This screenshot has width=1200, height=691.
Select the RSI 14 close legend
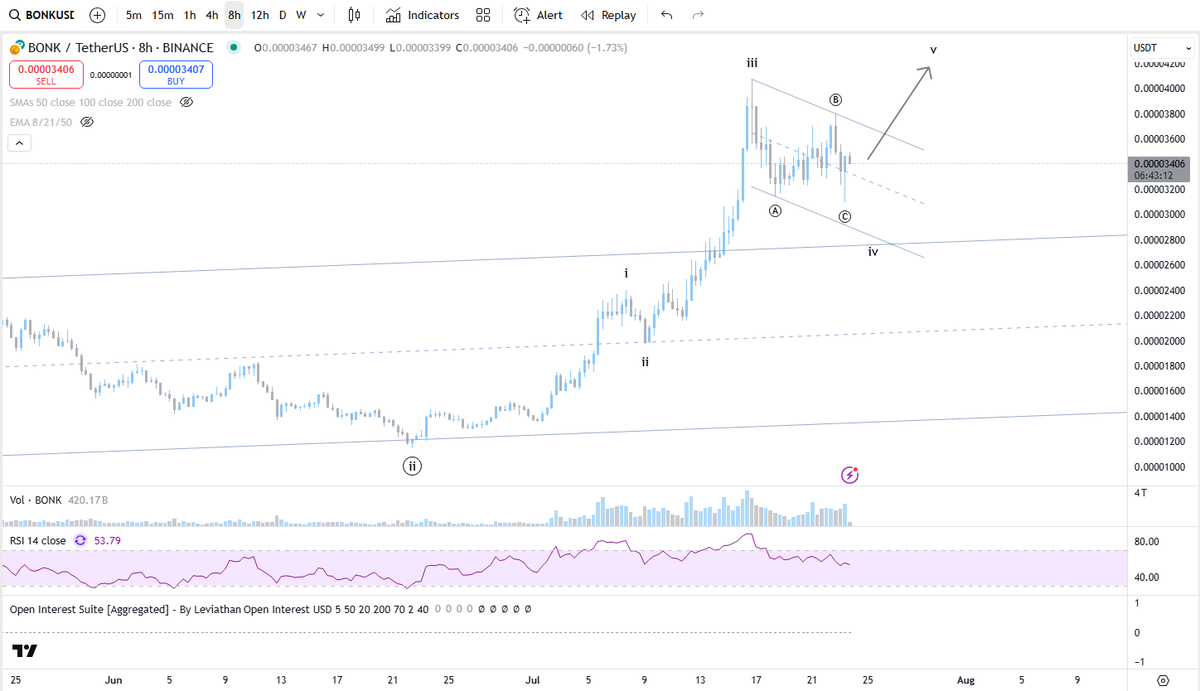(x=38, y=540)
